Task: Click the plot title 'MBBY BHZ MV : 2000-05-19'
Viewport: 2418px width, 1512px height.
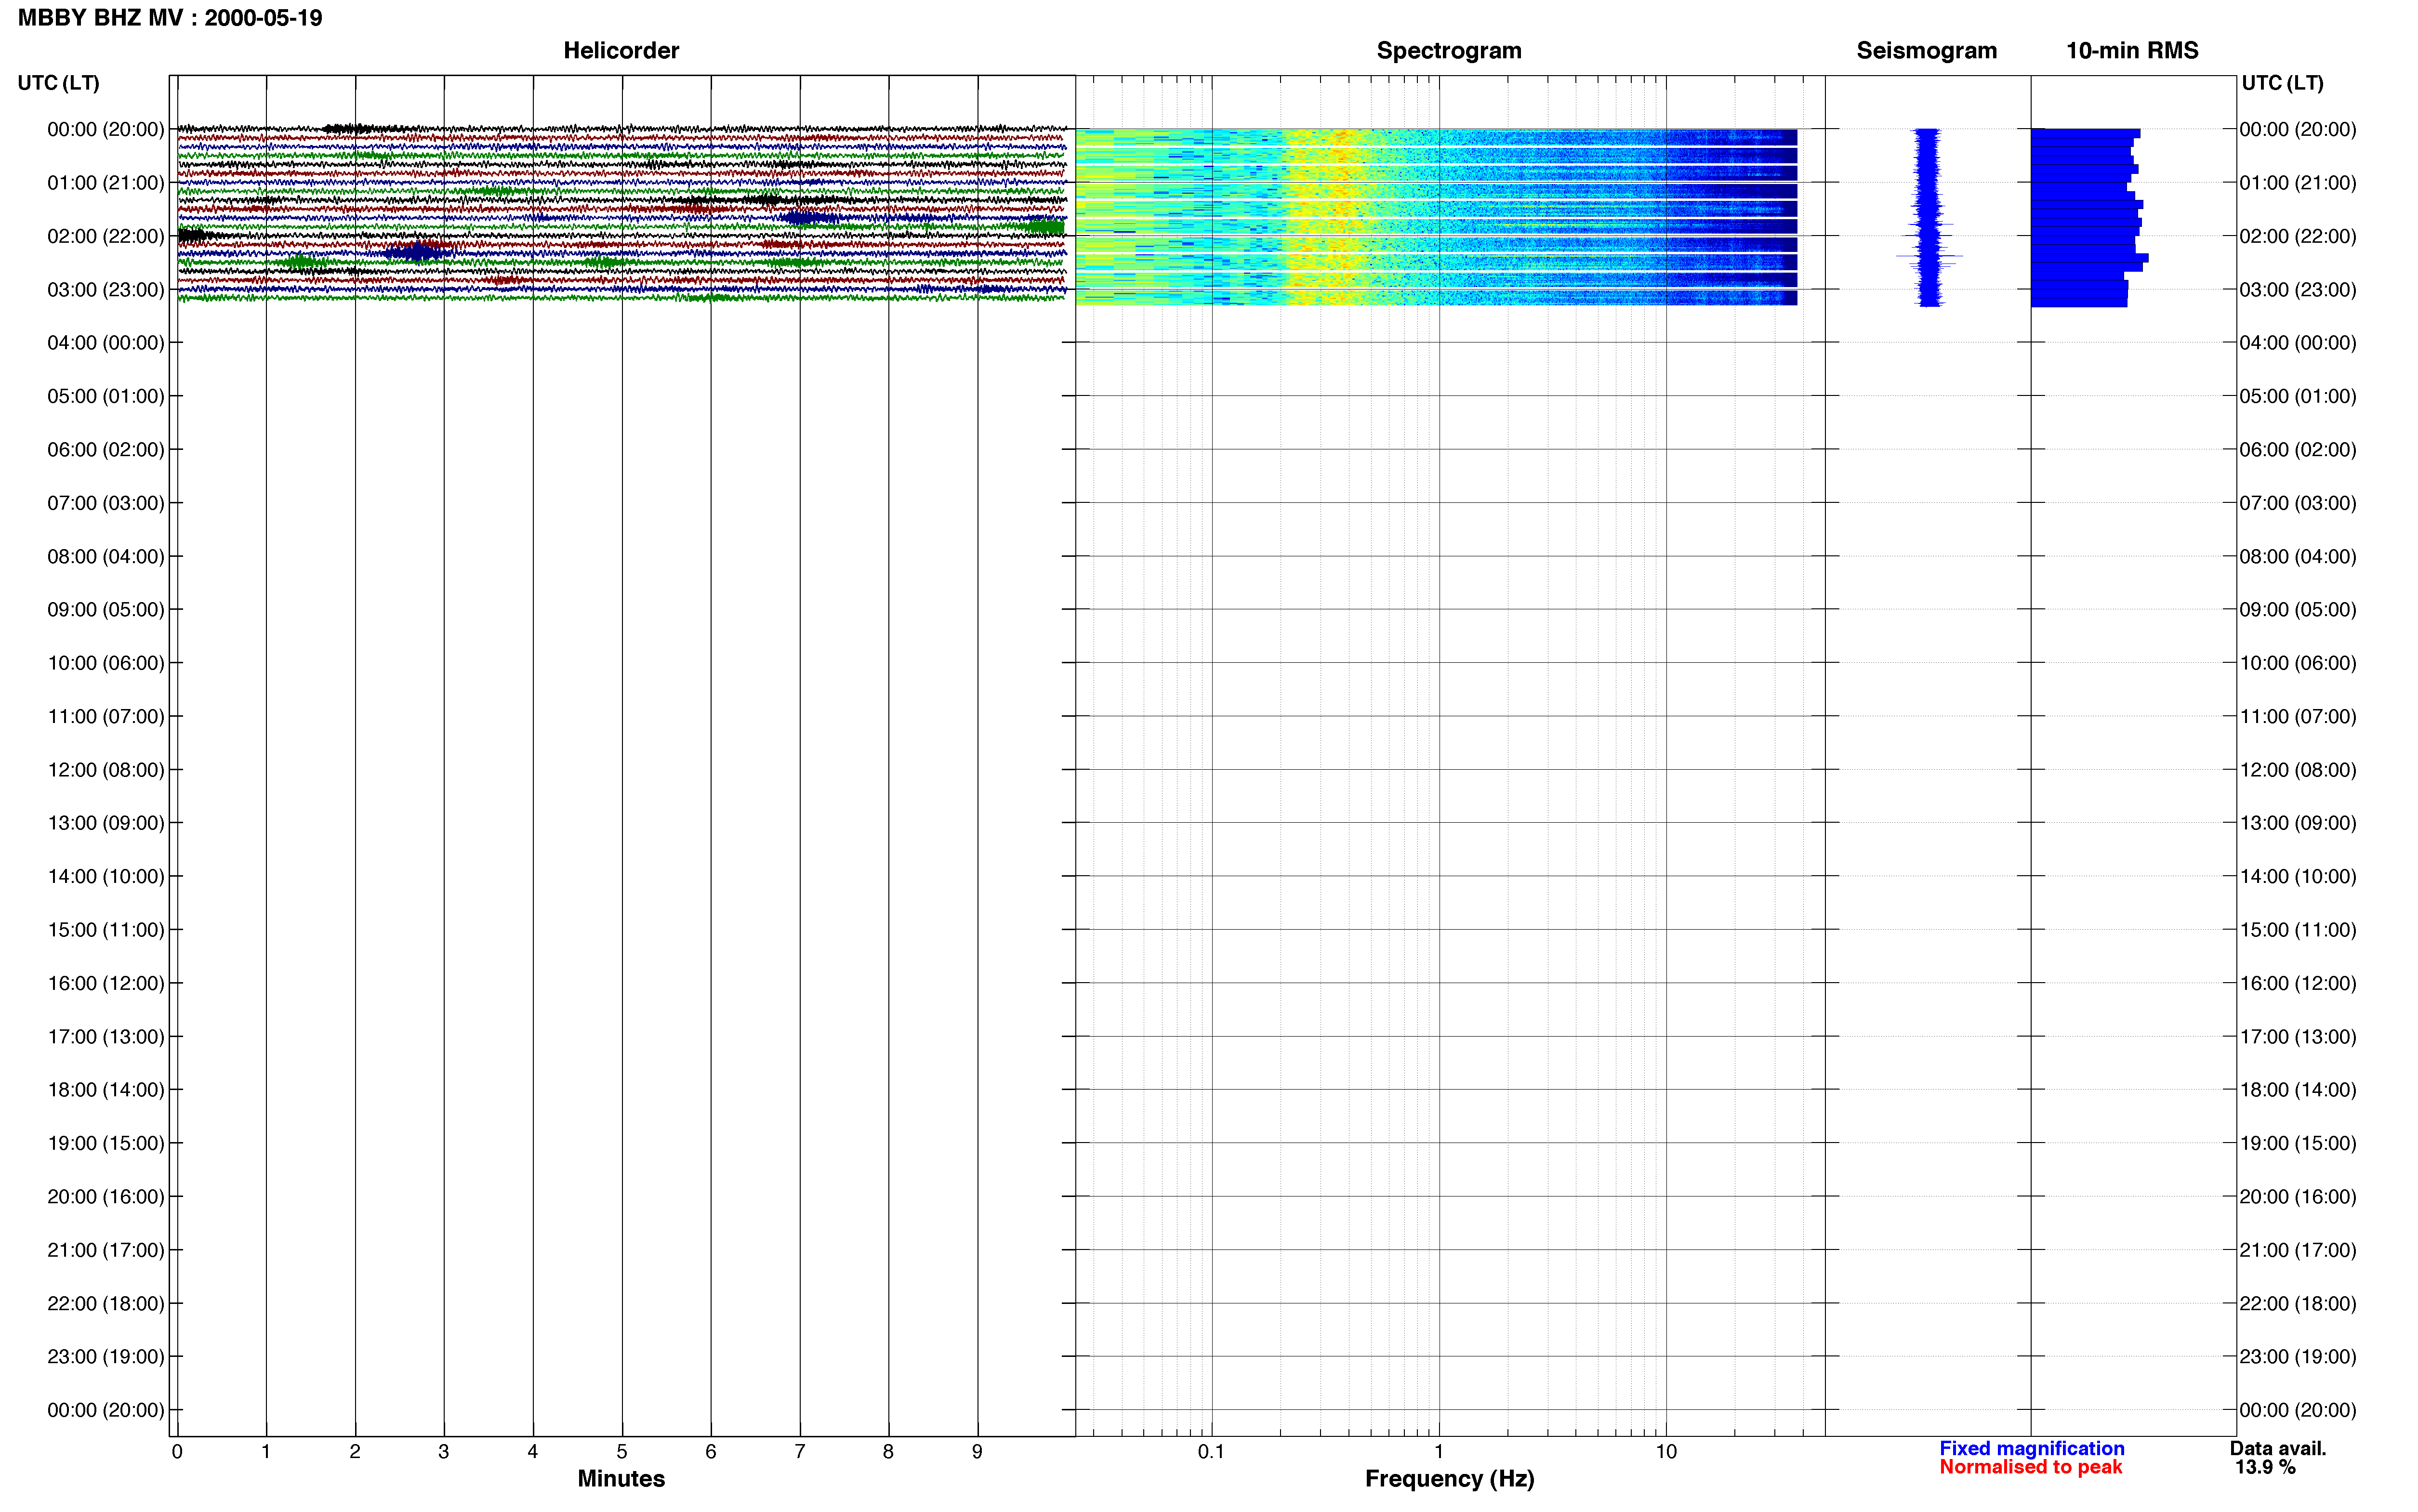Action: [x=170, y=18]
